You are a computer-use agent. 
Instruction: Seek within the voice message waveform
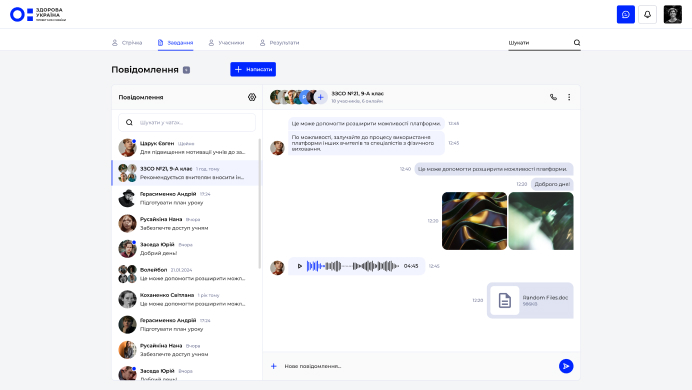(353, 266)
